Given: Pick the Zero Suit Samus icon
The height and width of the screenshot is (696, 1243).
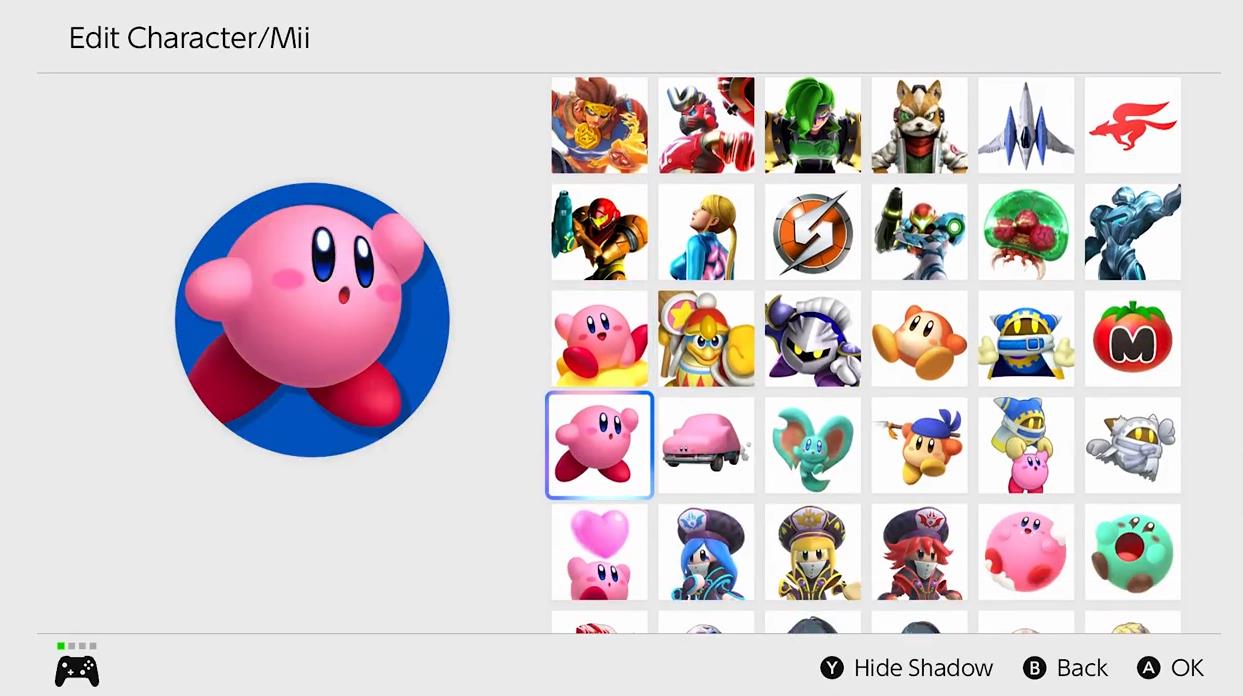Looking at the screenshot, I should pyautogui.click(x=706, y=232).
